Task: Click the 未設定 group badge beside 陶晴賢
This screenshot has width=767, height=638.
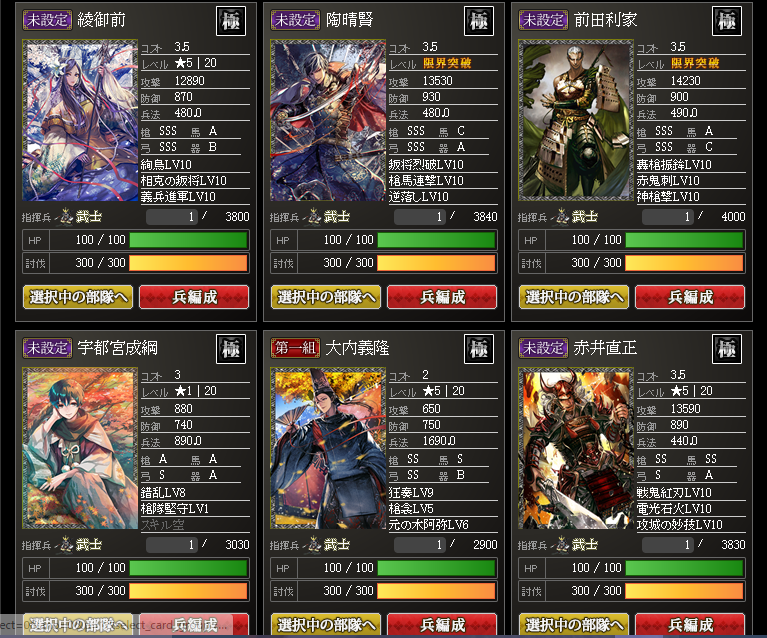Action: 295,20
